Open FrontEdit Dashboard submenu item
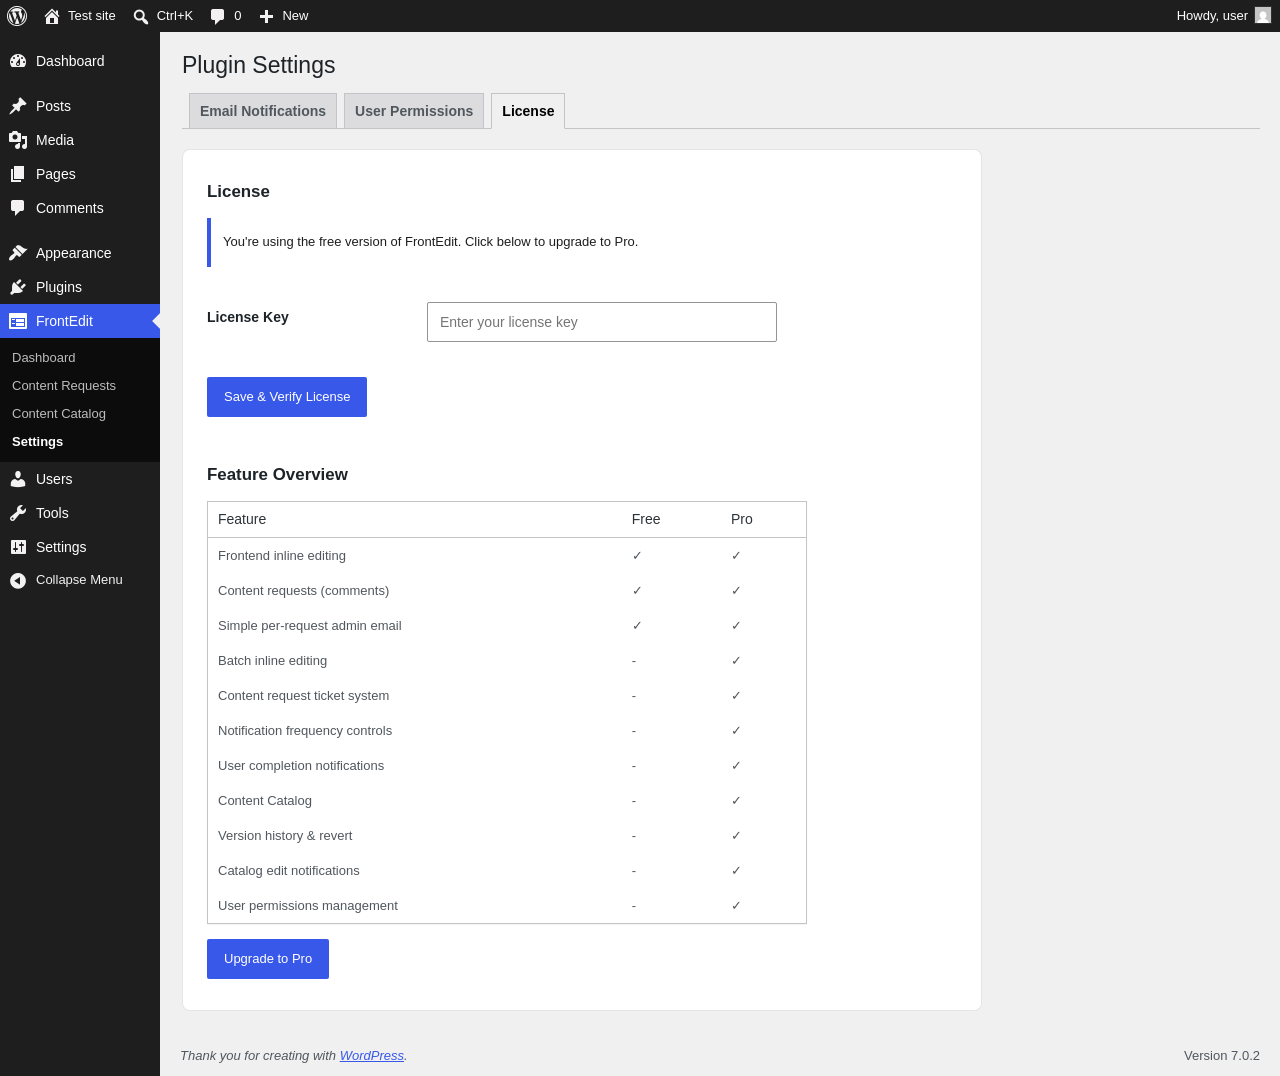The image size is (1280, 1076). [44, 358]
